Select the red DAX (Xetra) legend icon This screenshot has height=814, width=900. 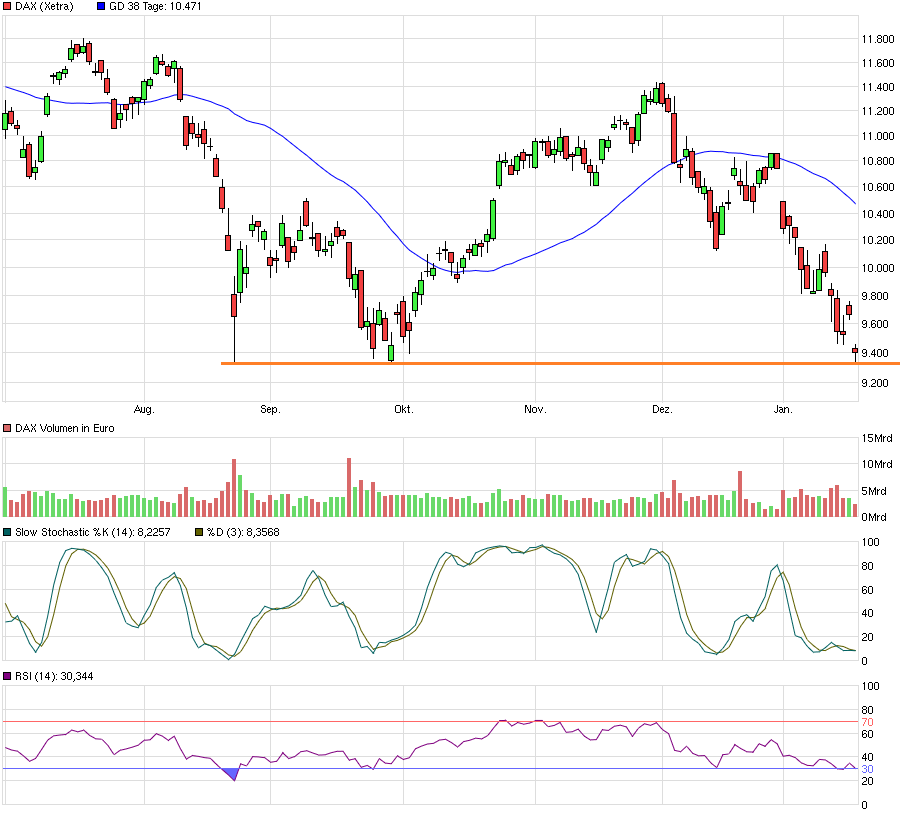click(8, 7)
